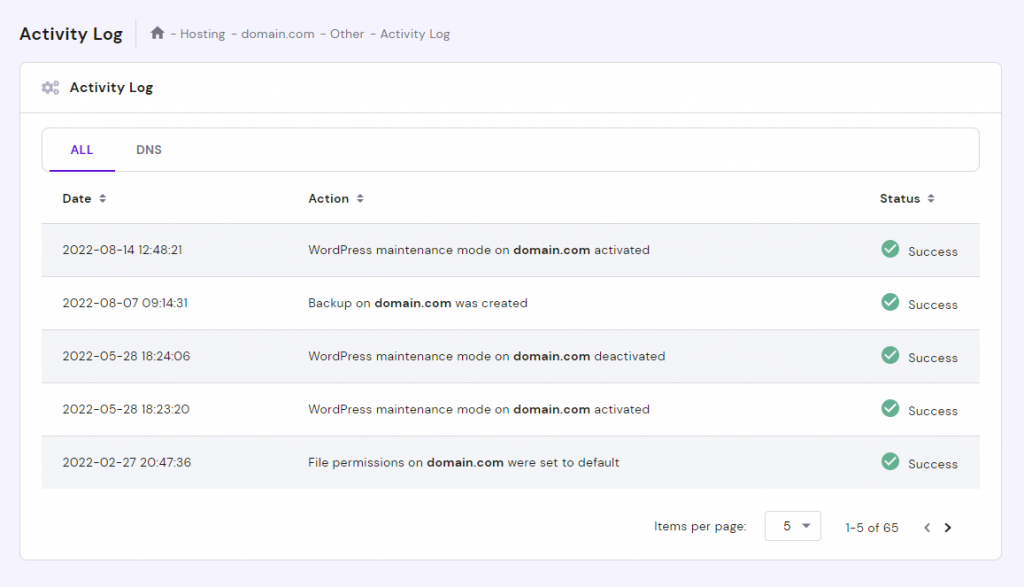Click the green success icon on the first row
The image size is (1024, 587).
pyautogui.click(x=890, y=249)
